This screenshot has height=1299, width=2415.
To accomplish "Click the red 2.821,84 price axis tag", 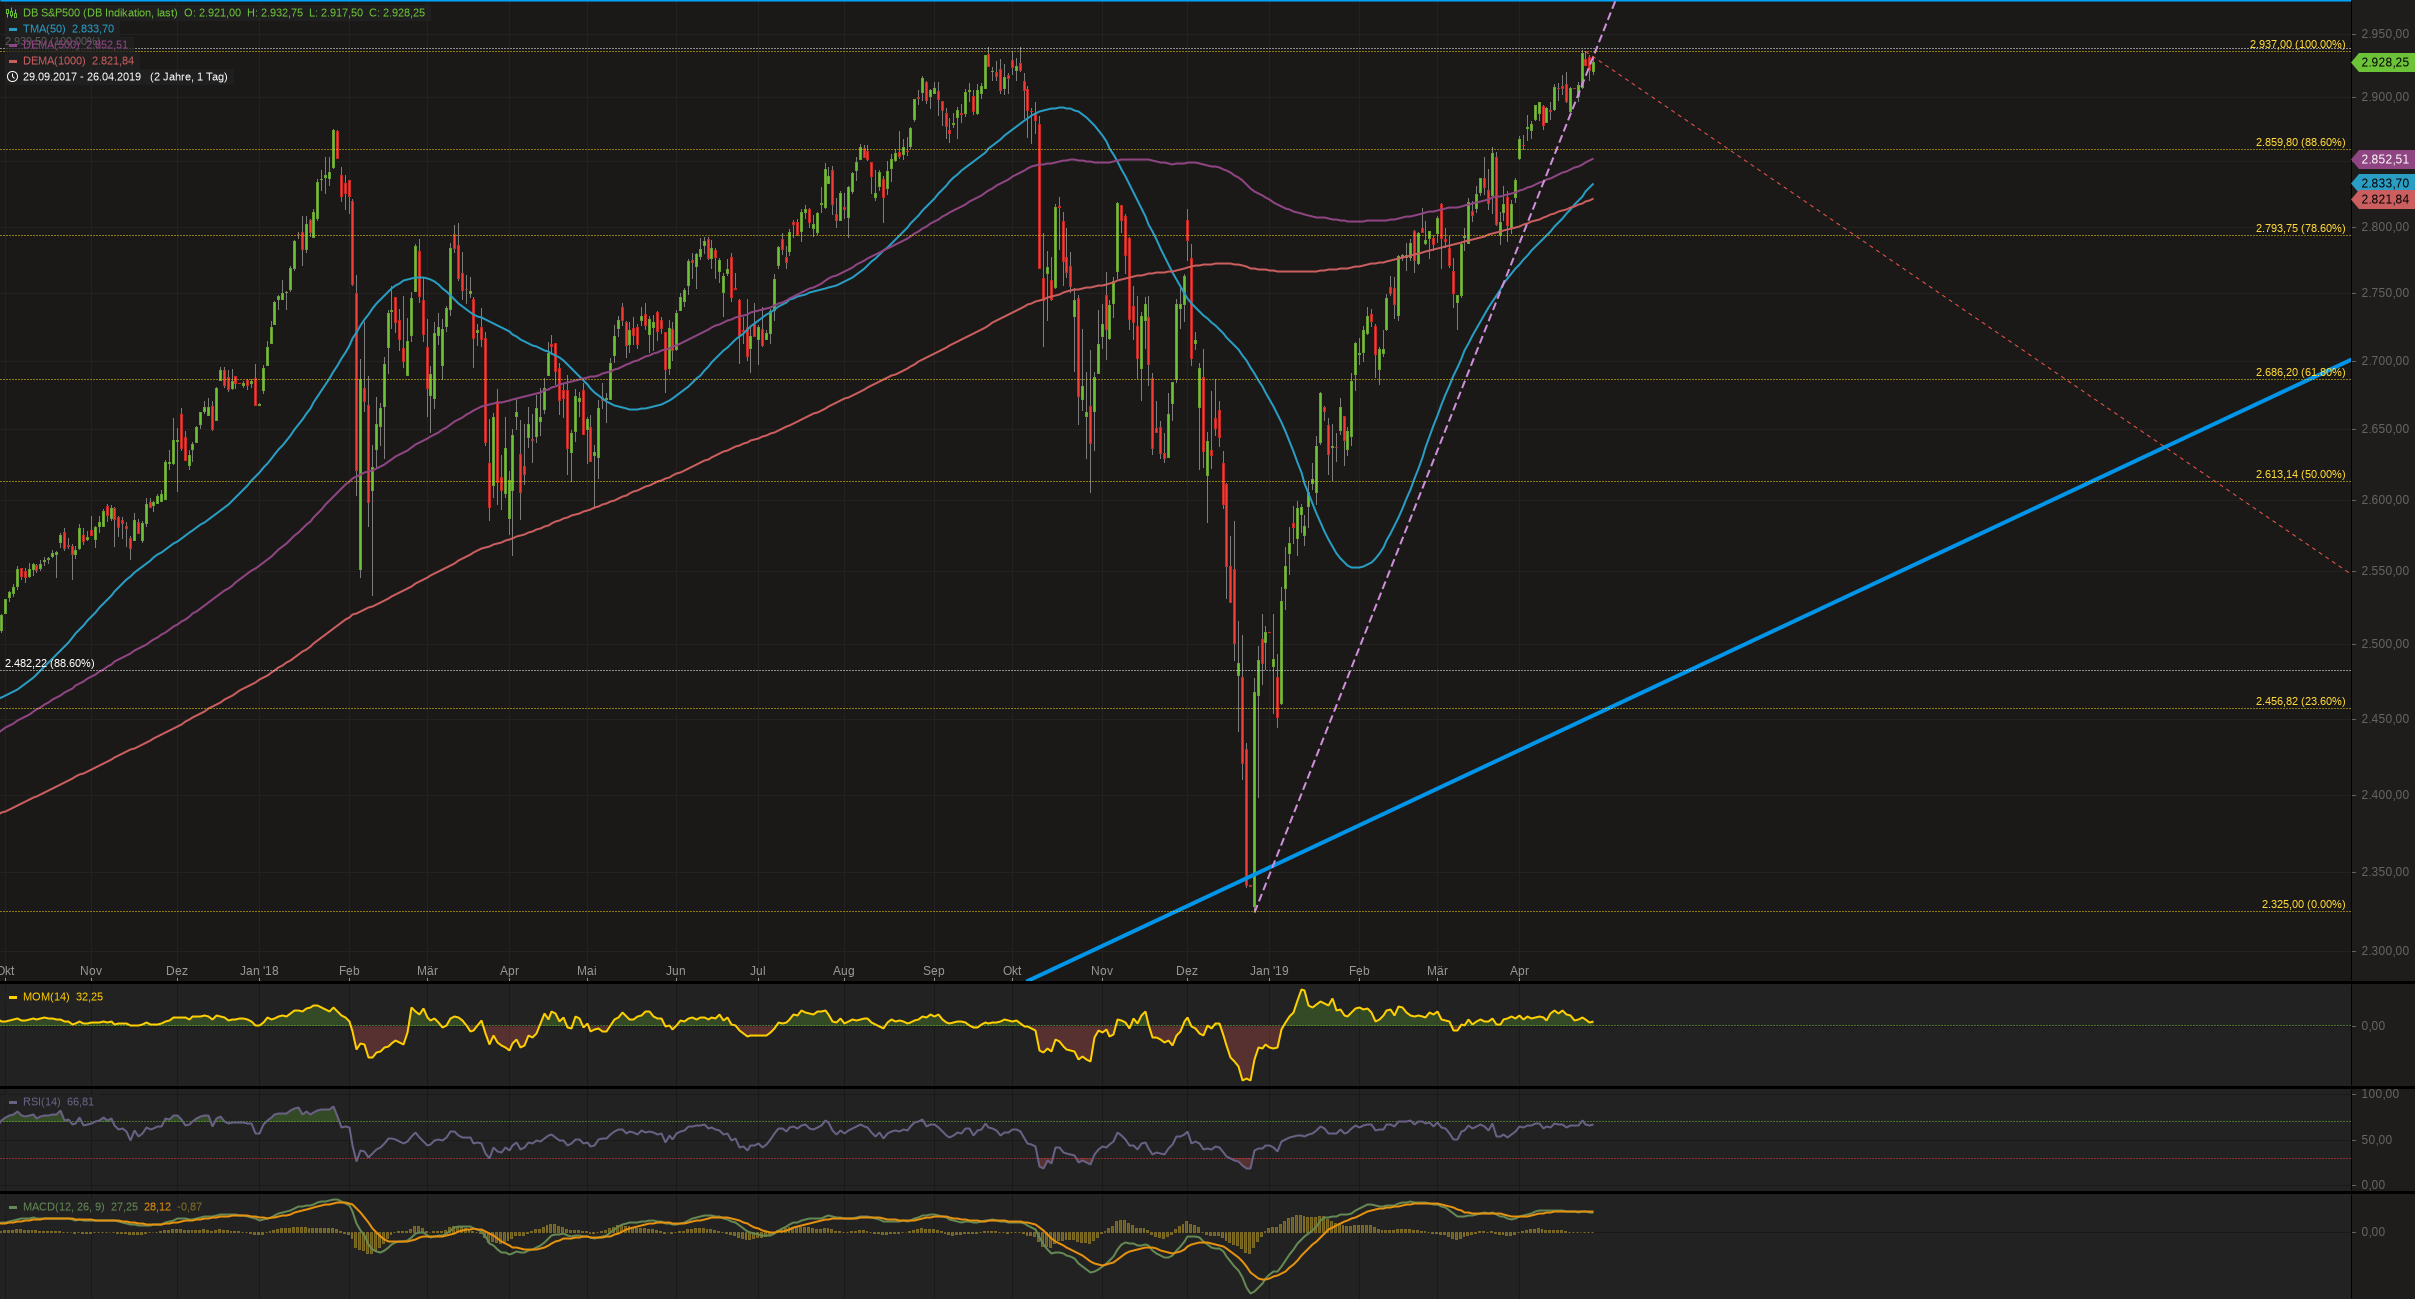I will pyautogui.click(x=2384, y=199).
